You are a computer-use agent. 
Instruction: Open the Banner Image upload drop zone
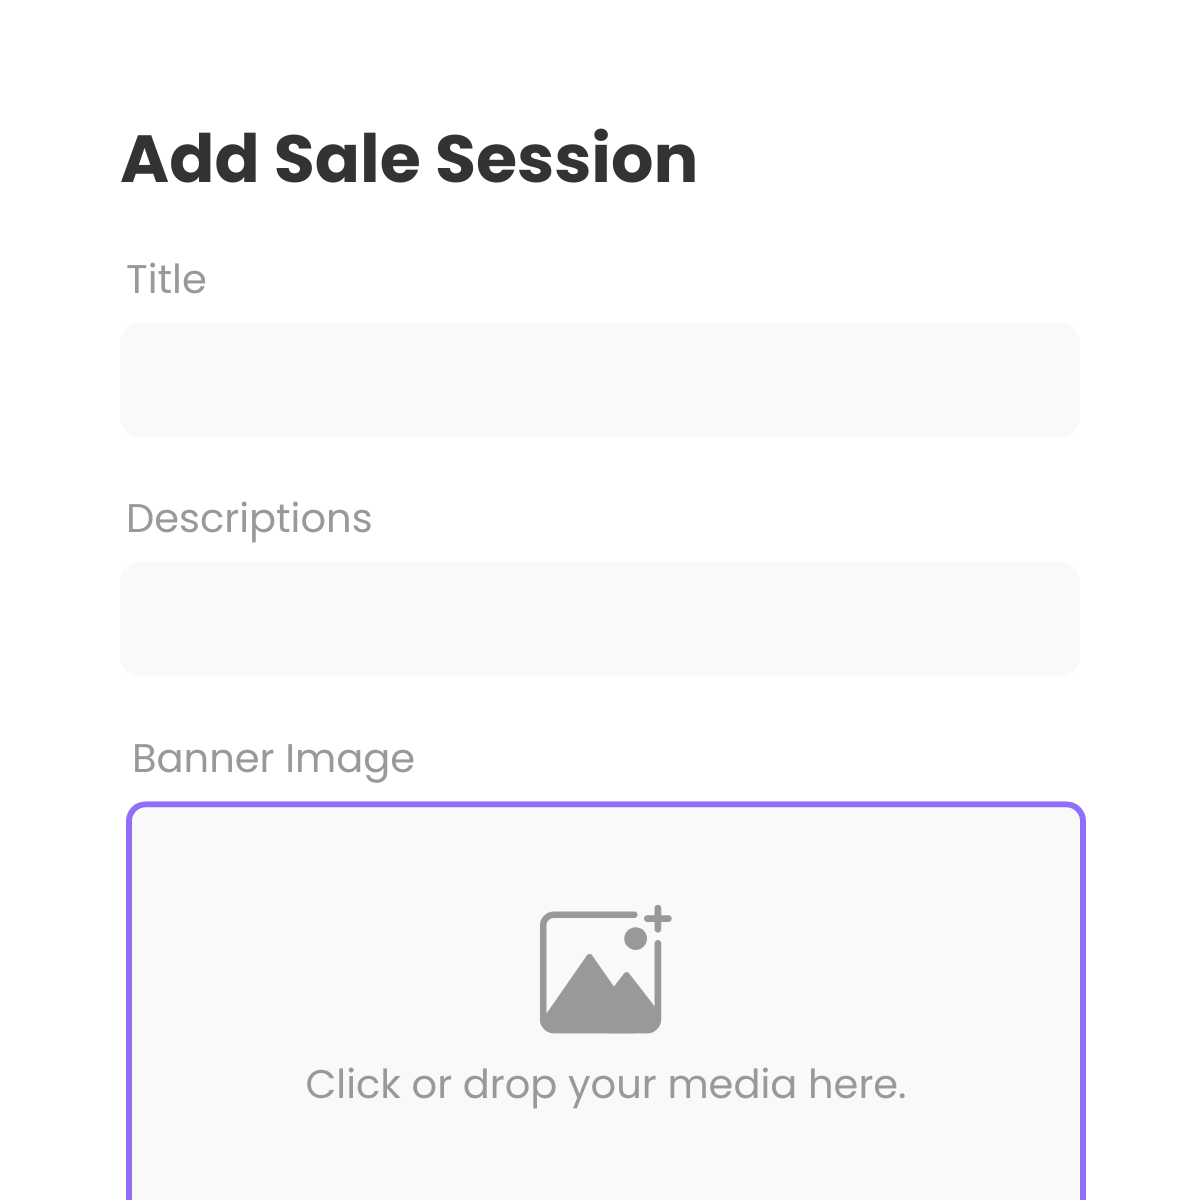(x=606, y=1001)
